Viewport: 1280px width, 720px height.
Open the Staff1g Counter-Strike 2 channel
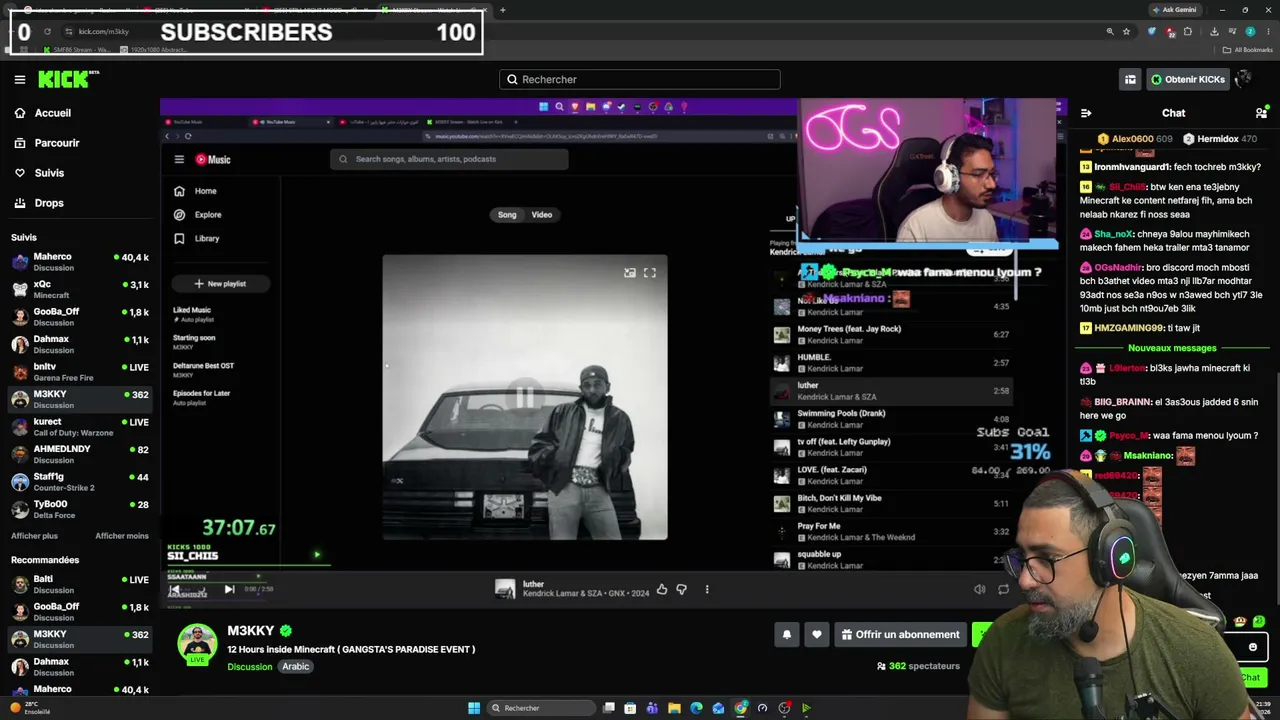(x=80, y=482)
